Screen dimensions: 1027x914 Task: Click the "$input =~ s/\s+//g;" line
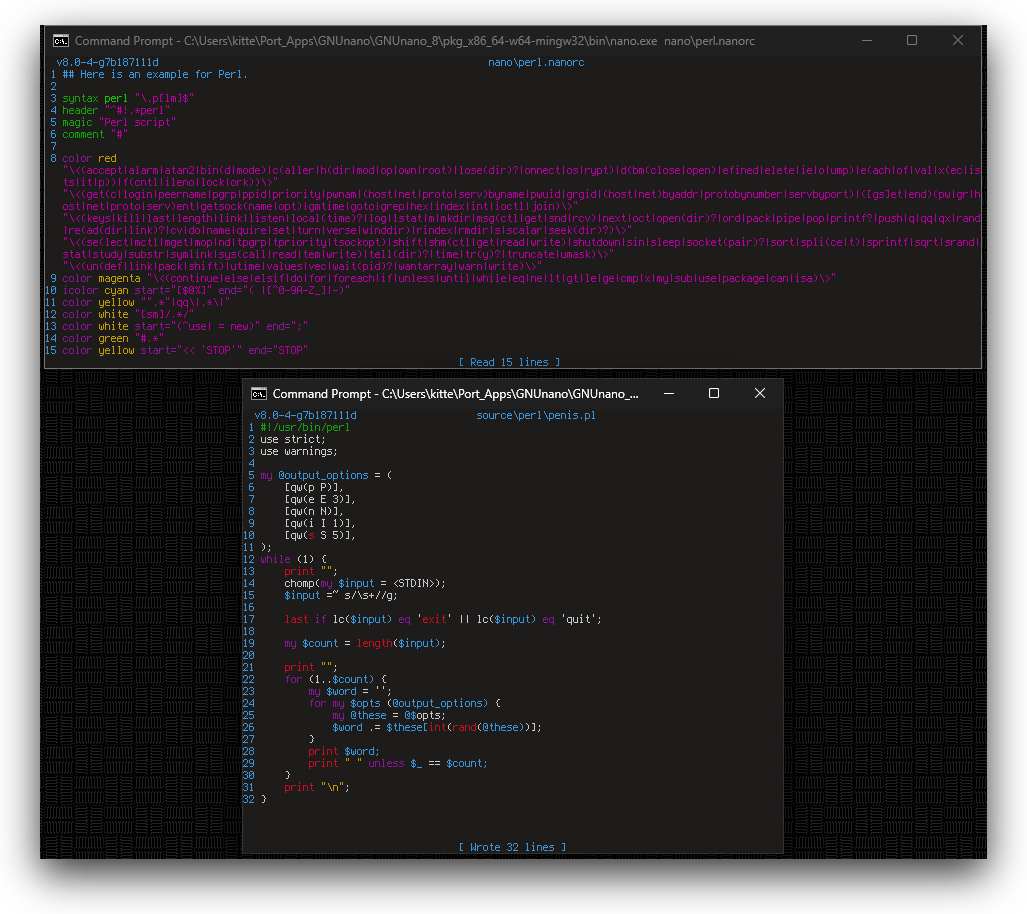click(341, 596)
